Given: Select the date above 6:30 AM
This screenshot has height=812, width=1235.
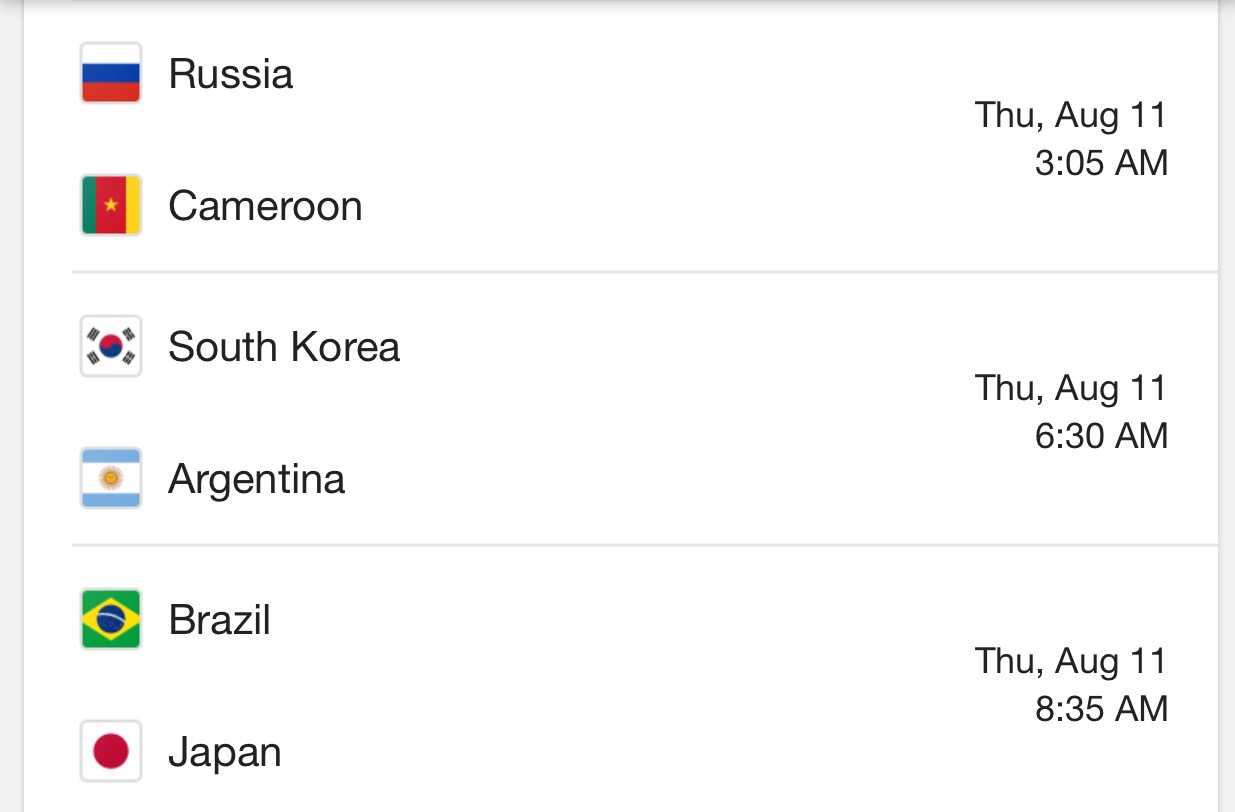Looking at the screenshot, I should pyautogui.click(x=1071, y=388).
